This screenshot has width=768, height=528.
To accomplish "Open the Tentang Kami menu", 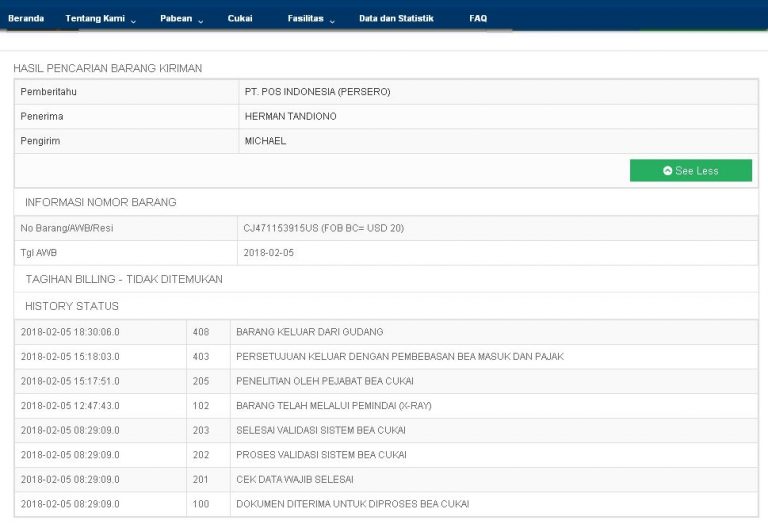I will [x=95, y=18].
